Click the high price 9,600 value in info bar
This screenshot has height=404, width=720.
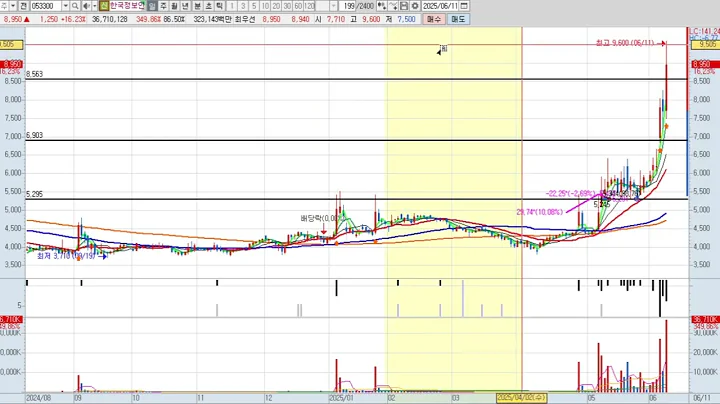tap(371, 19)
